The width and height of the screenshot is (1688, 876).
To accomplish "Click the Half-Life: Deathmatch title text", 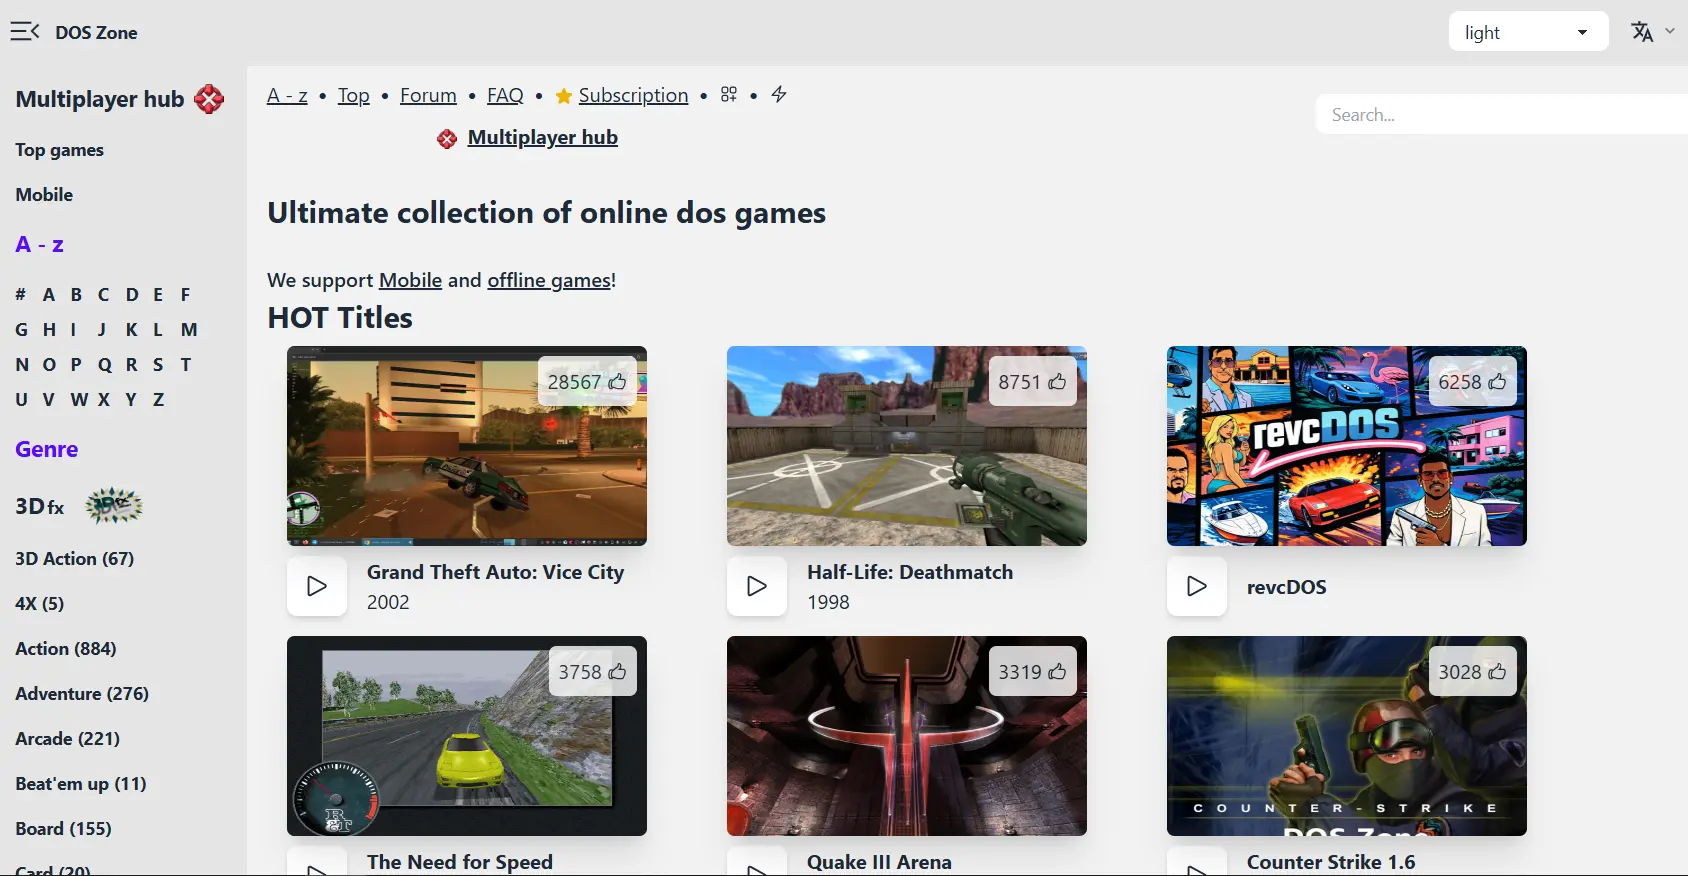I will (910, 572).
